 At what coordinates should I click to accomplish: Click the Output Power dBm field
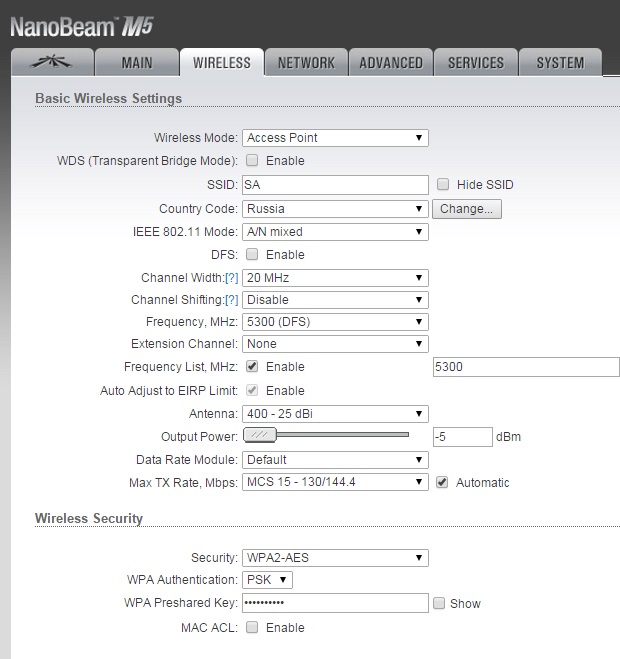coord(462,437)
